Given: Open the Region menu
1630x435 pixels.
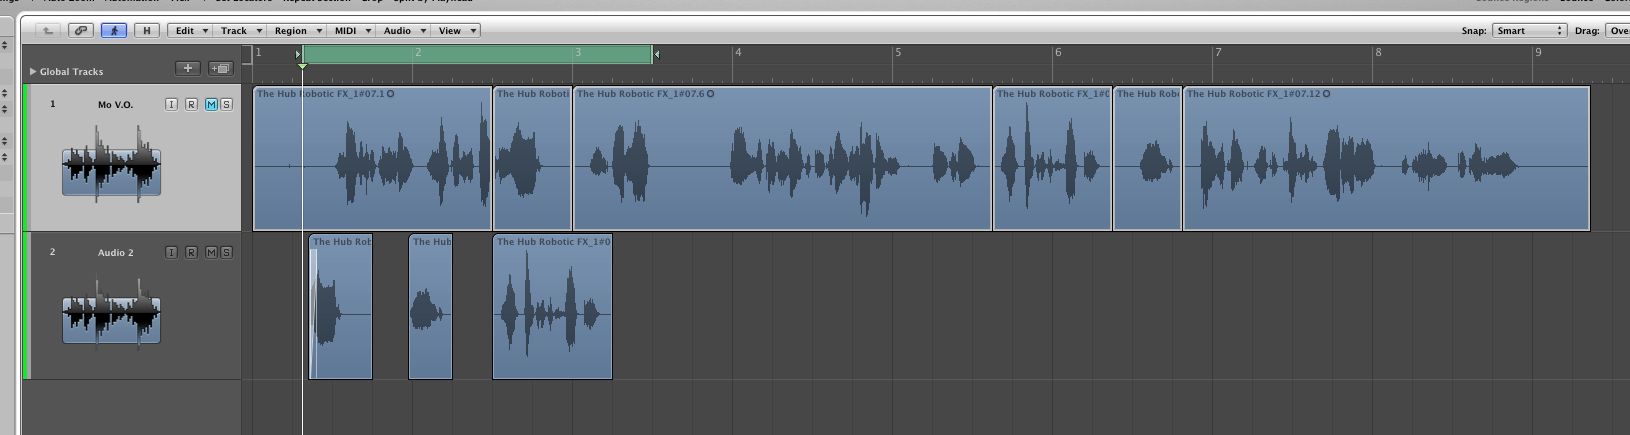Looking at the screenshot, I should 297,31.
